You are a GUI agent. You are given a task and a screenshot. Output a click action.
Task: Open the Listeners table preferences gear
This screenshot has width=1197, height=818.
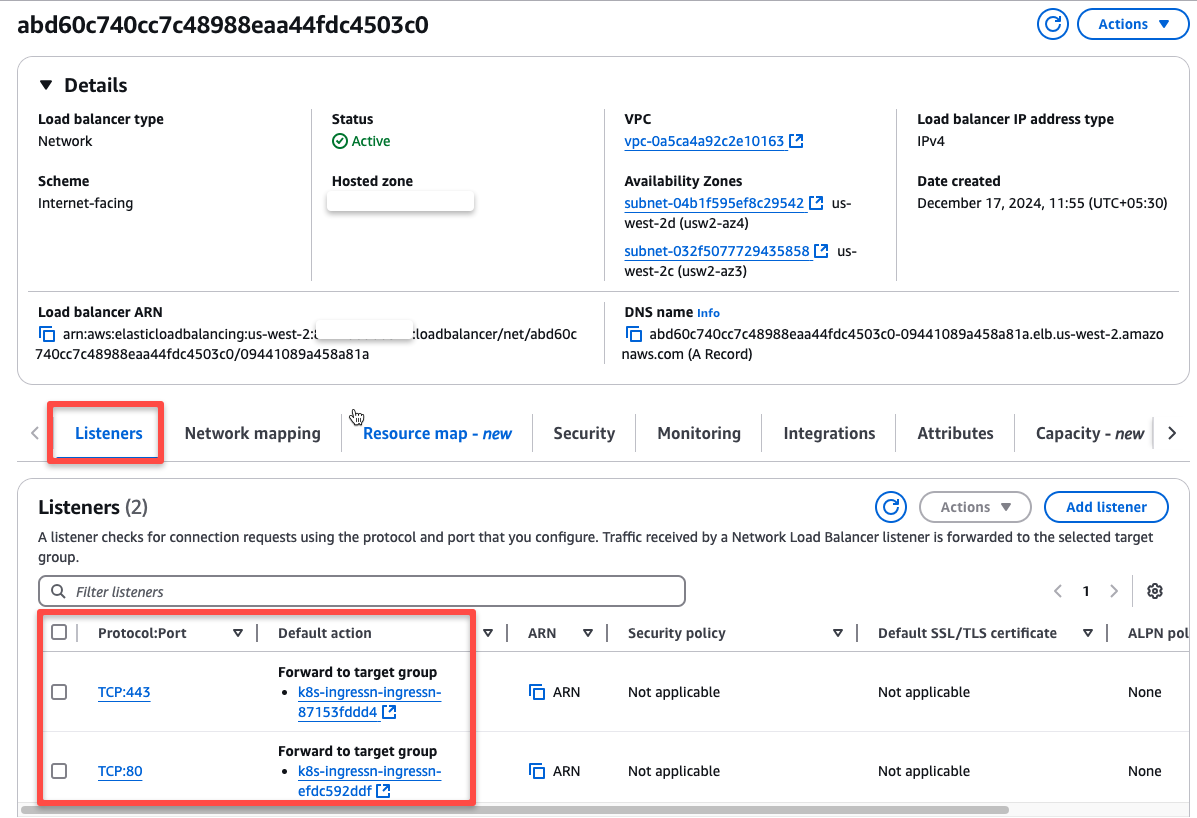1155,591
